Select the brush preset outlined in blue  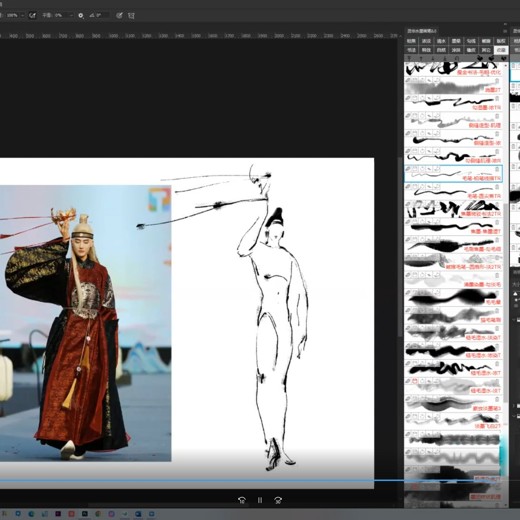(453, 174)
